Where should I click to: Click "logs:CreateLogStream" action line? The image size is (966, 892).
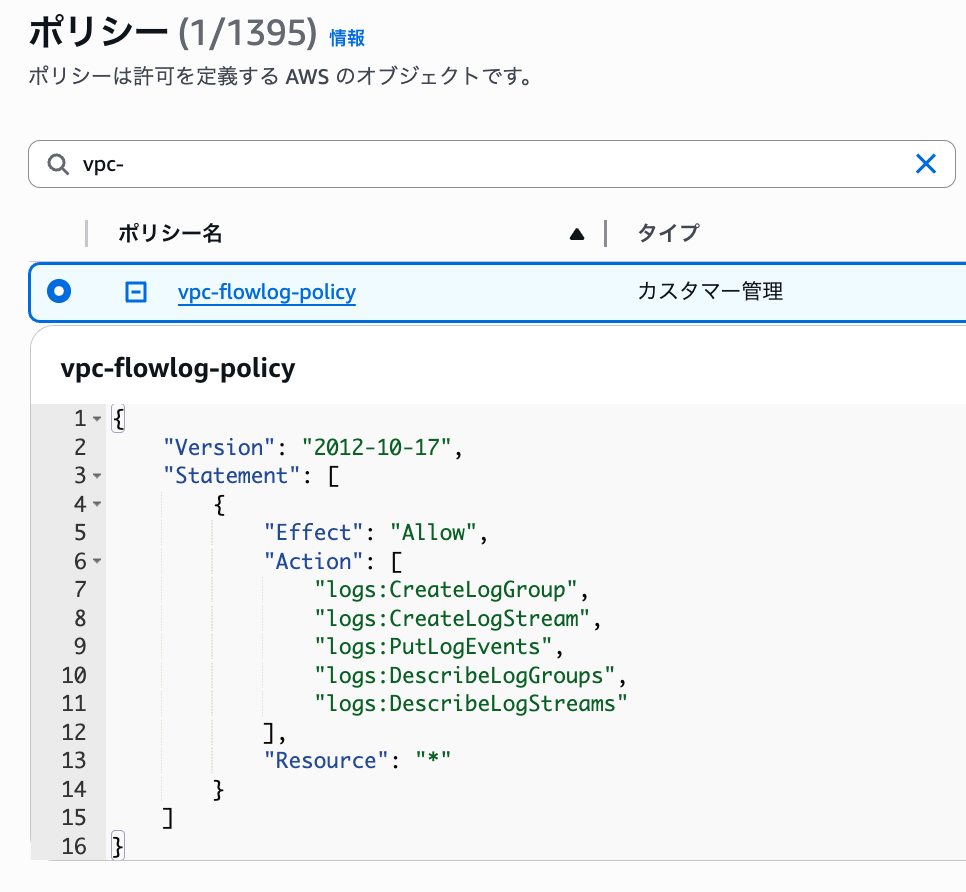click(452, 618)
